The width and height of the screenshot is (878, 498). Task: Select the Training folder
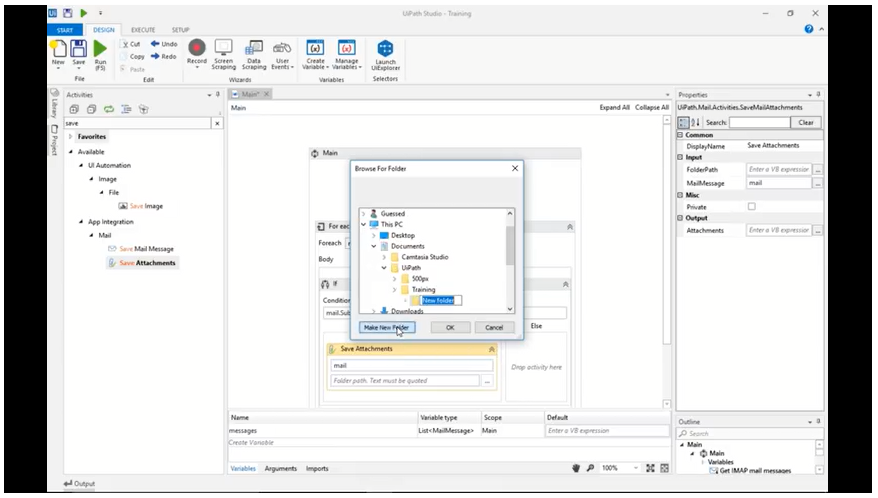pos(423,290)
